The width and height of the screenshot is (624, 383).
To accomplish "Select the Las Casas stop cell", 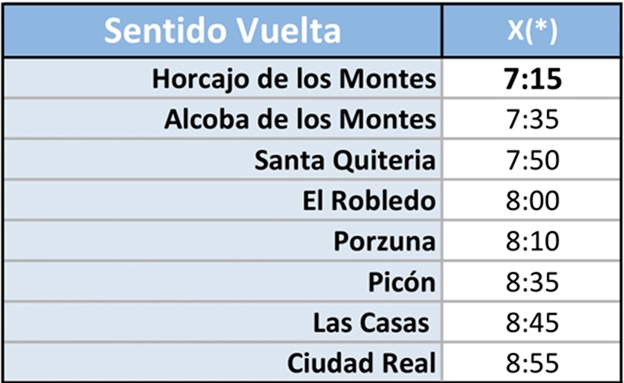I will (222, 322).
